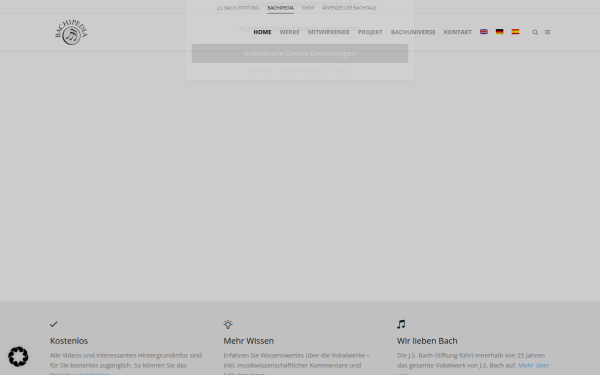Screen dimensions: 600x375
Task: Switch site language to Spanish flag
Action: pos(515,32)
